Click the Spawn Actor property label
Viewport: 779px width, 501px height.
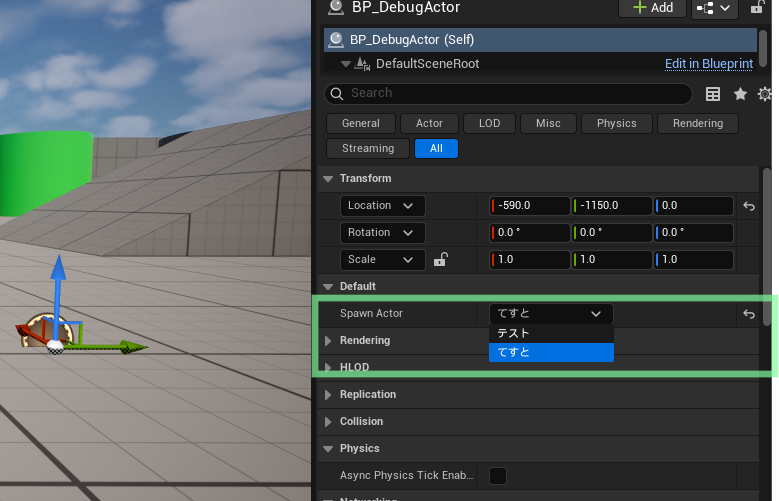pos(371,314)
